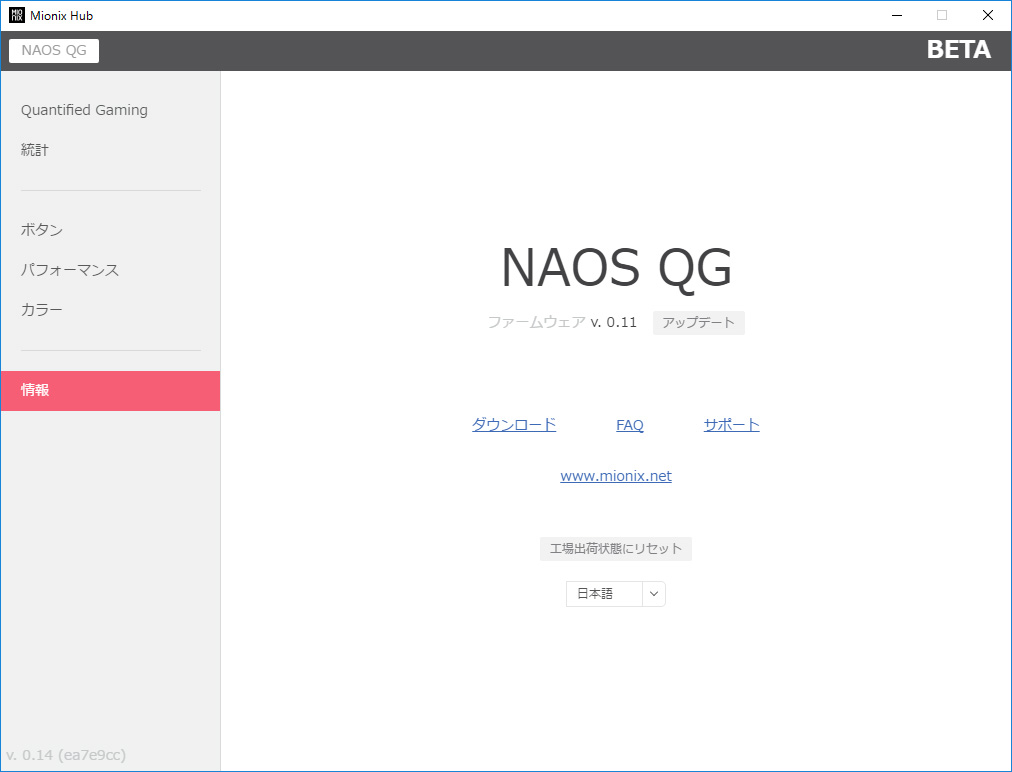Screen dimensions: 1012x772
Task: Click the app version v. 0.14 (ea7e9cc) text
Action: click(x=66, y=755)
